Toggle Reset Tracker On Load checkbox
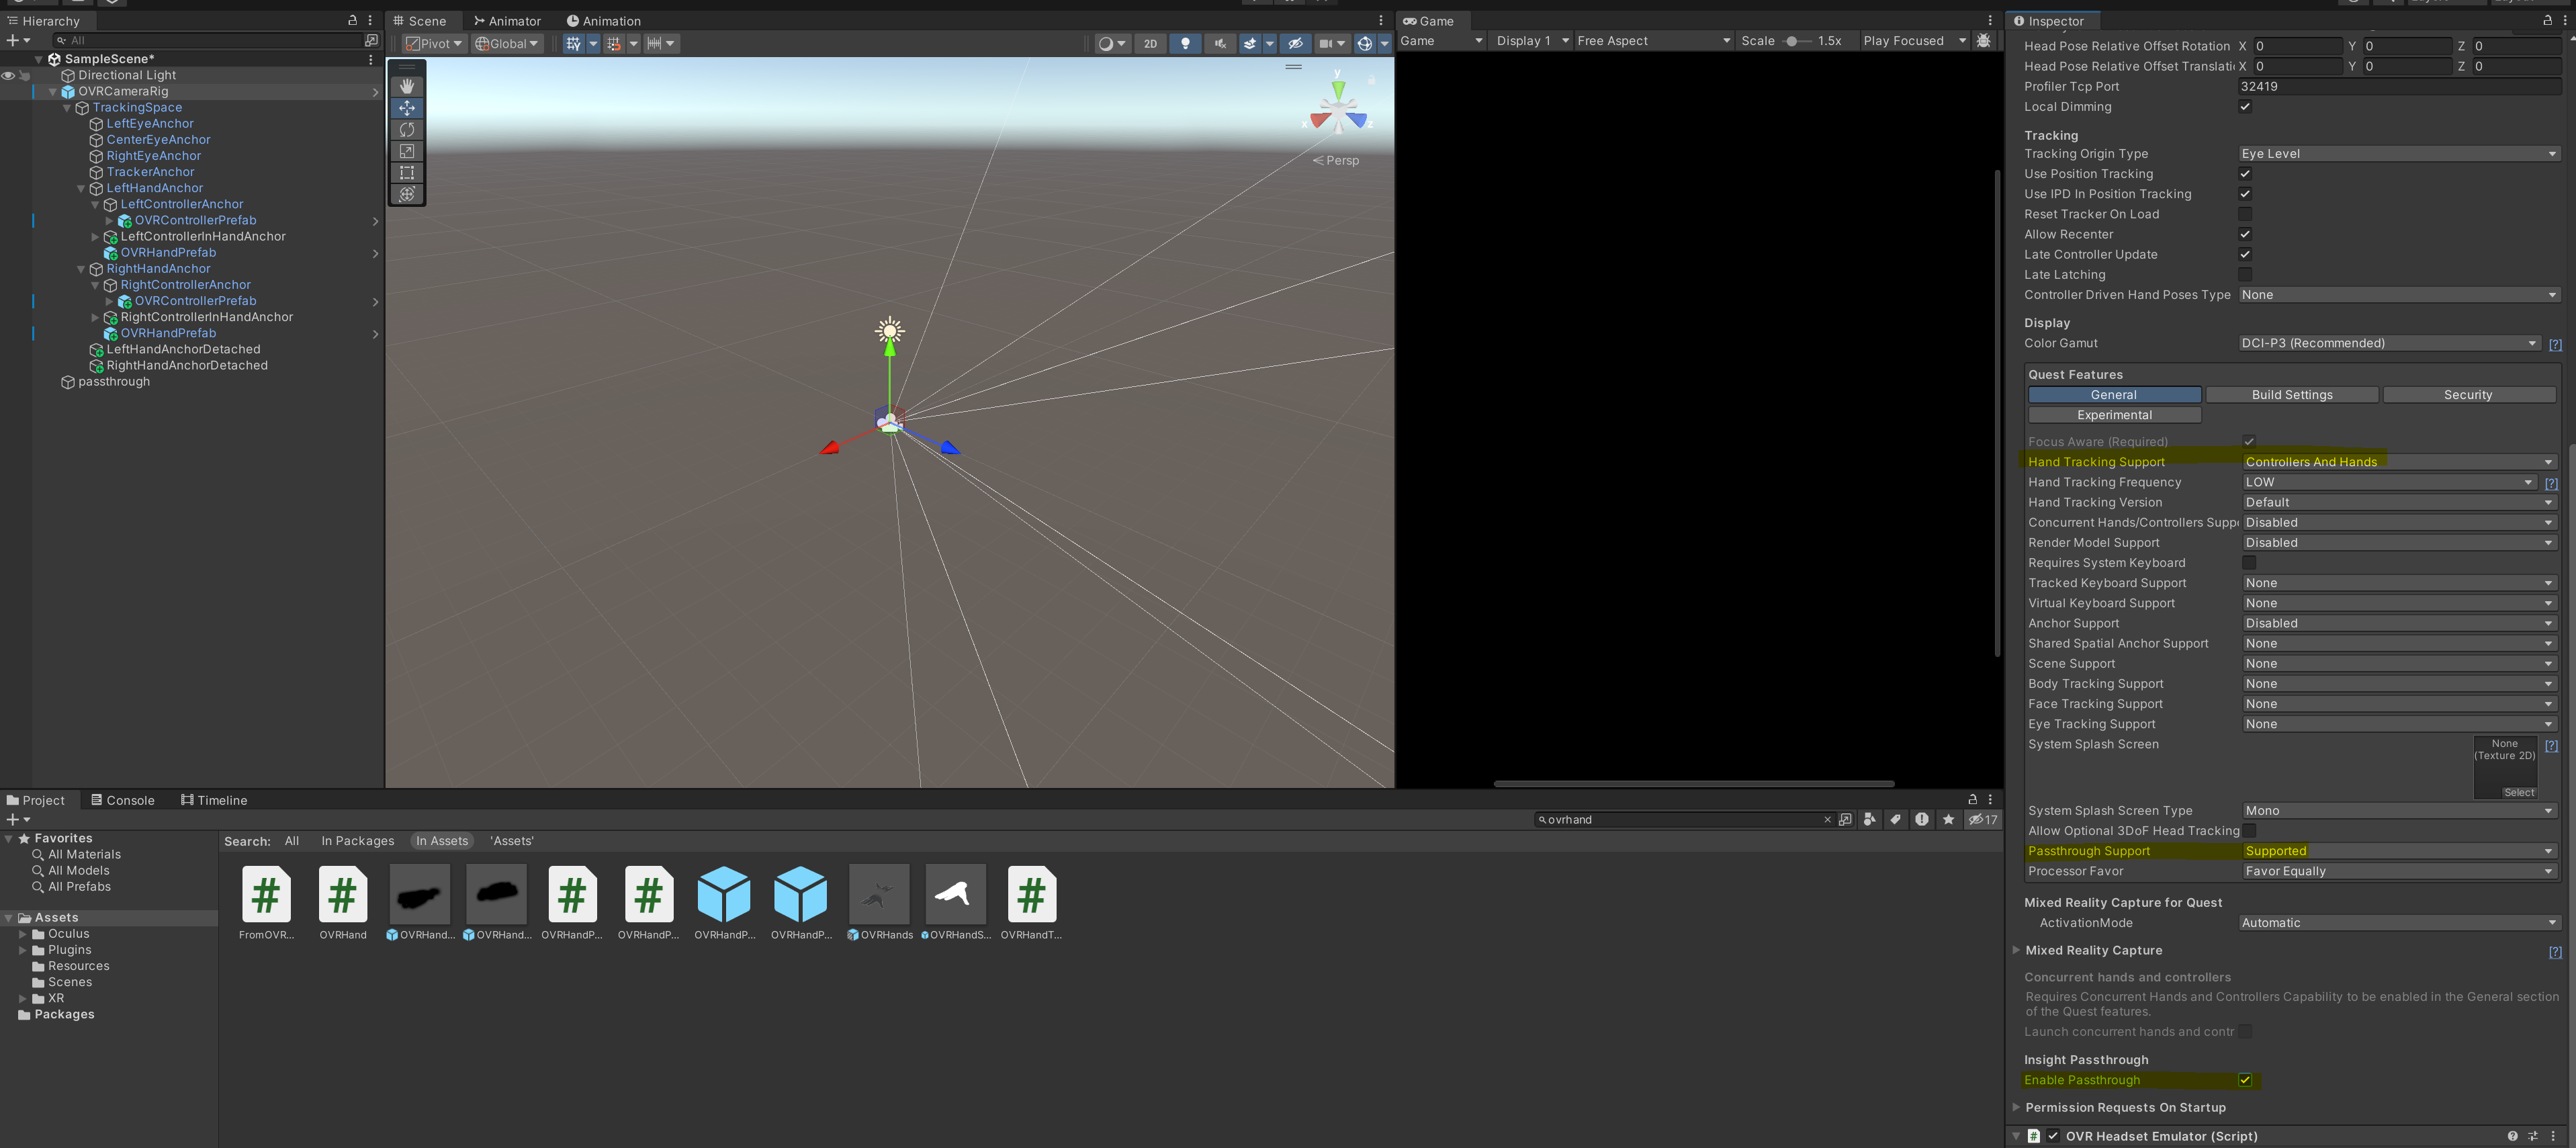The width and height of the screenshot is (2576, 1148). tap(2244, 214)
